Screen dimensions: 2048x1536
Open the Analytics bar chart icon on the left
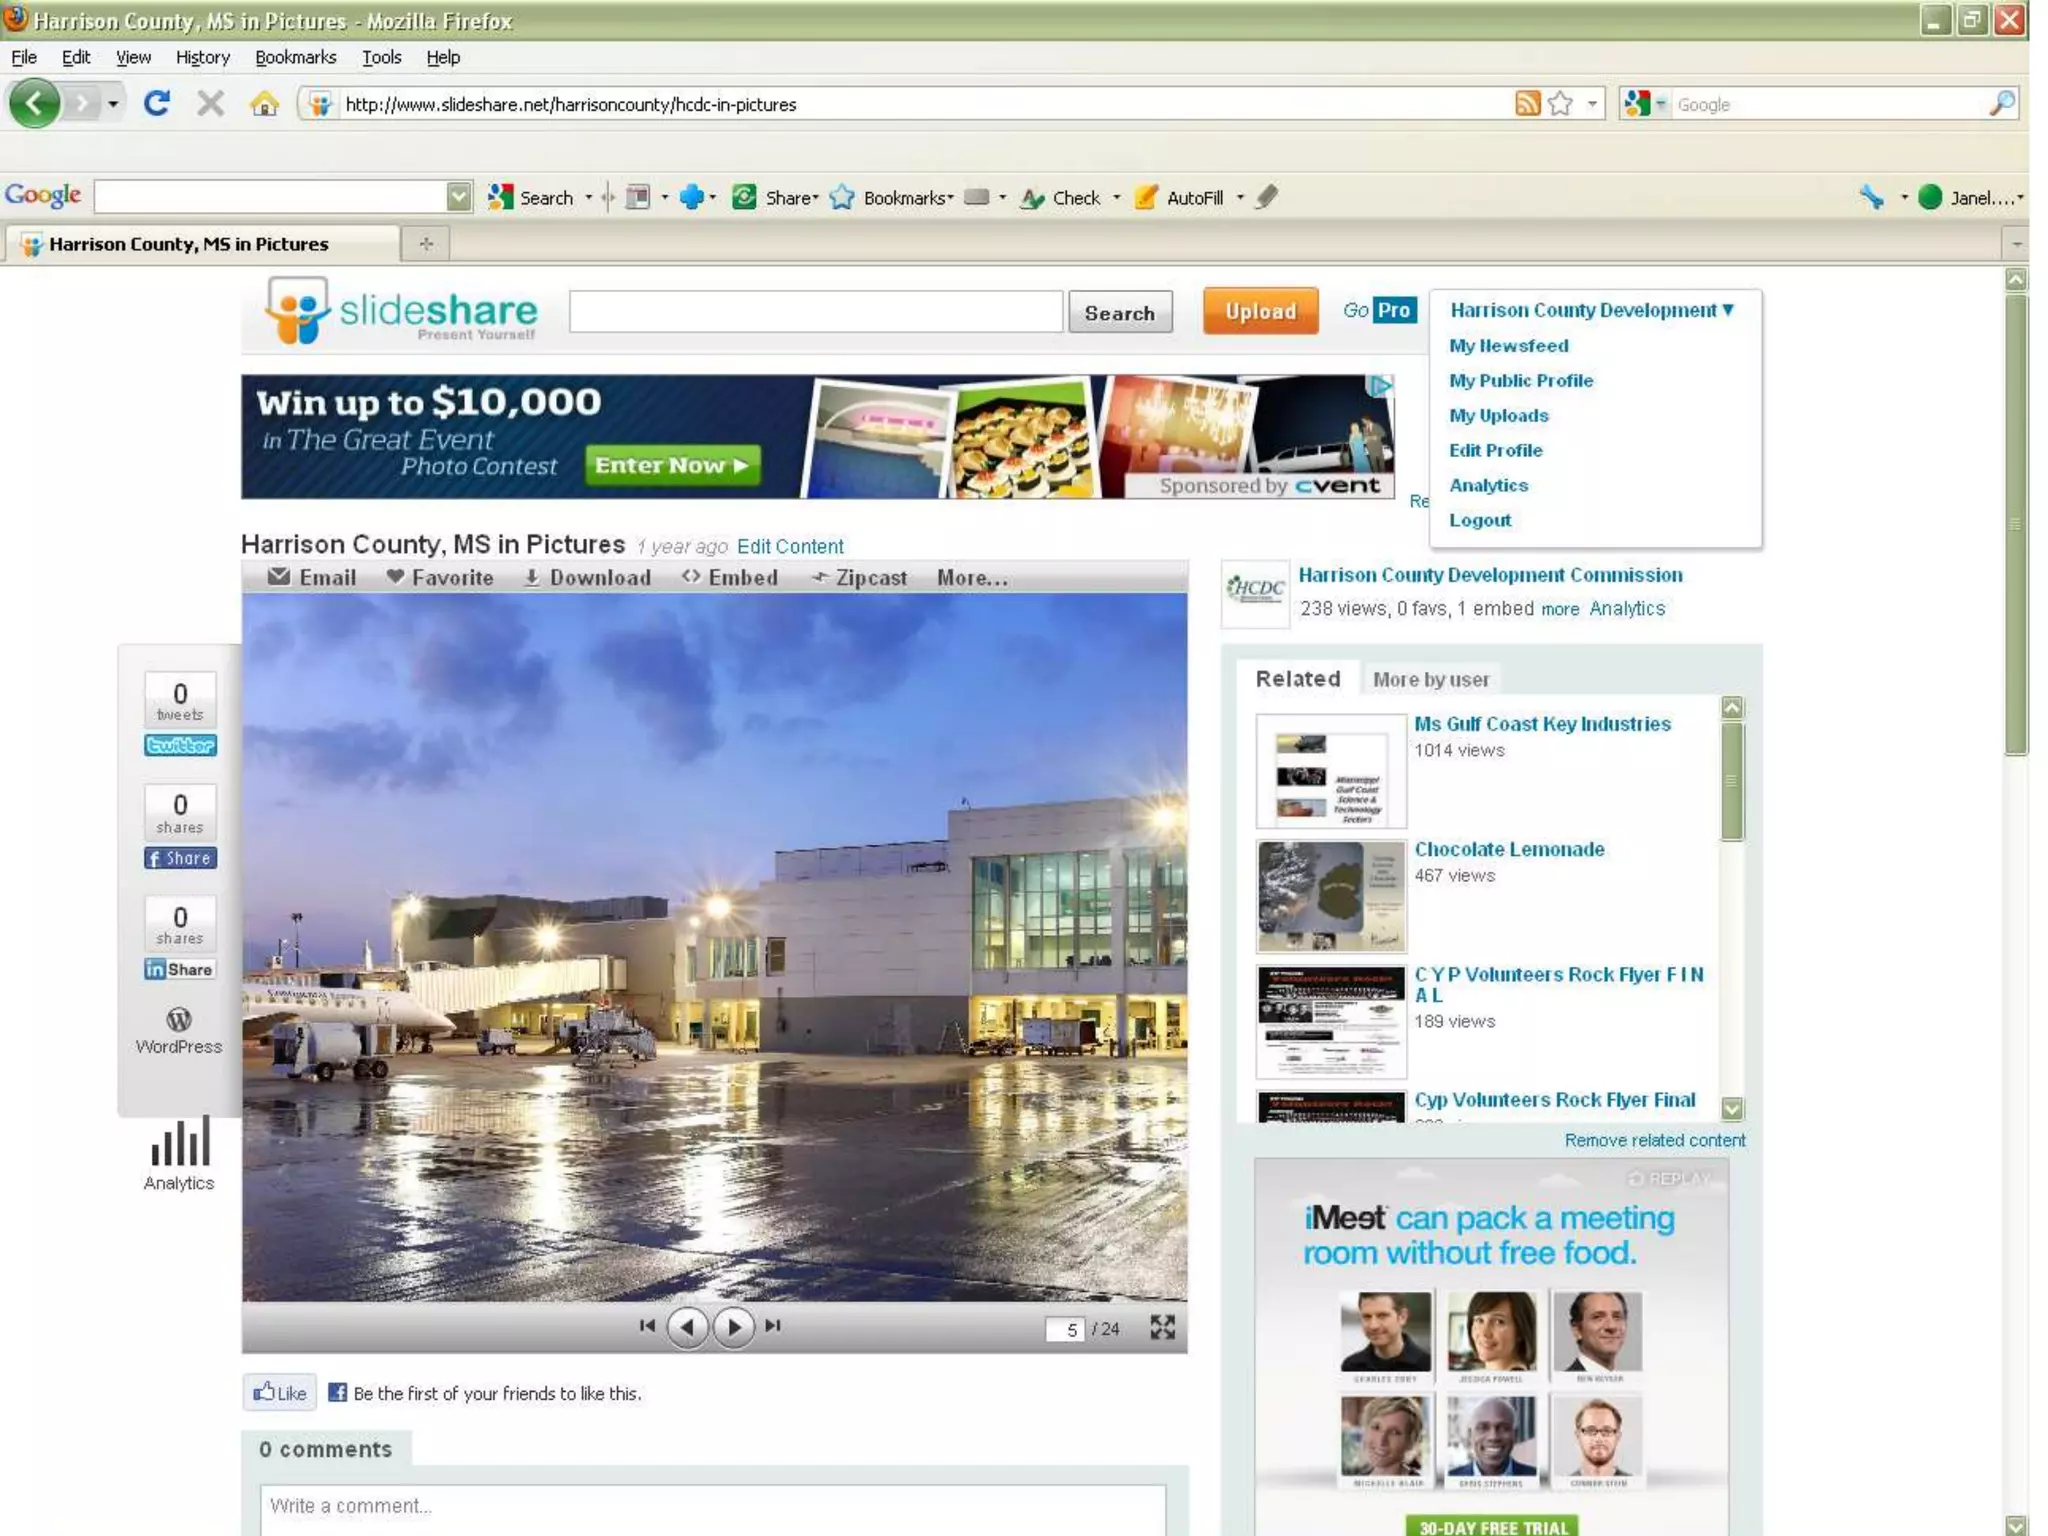(x=180, y=1142)
